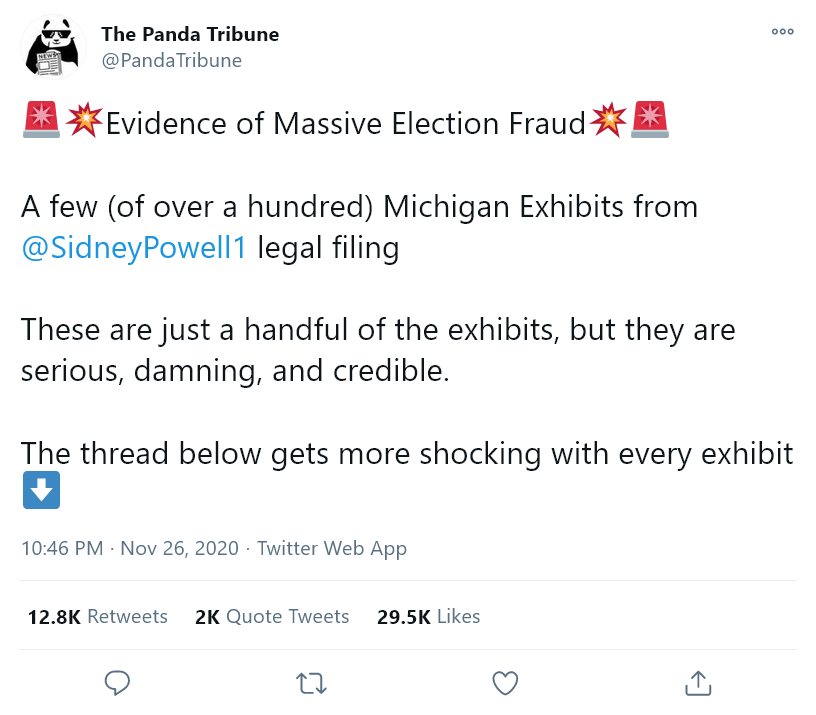Click the siren emoji ending the headline
This screenshot has width=816, height=715.
coord(651,121)
